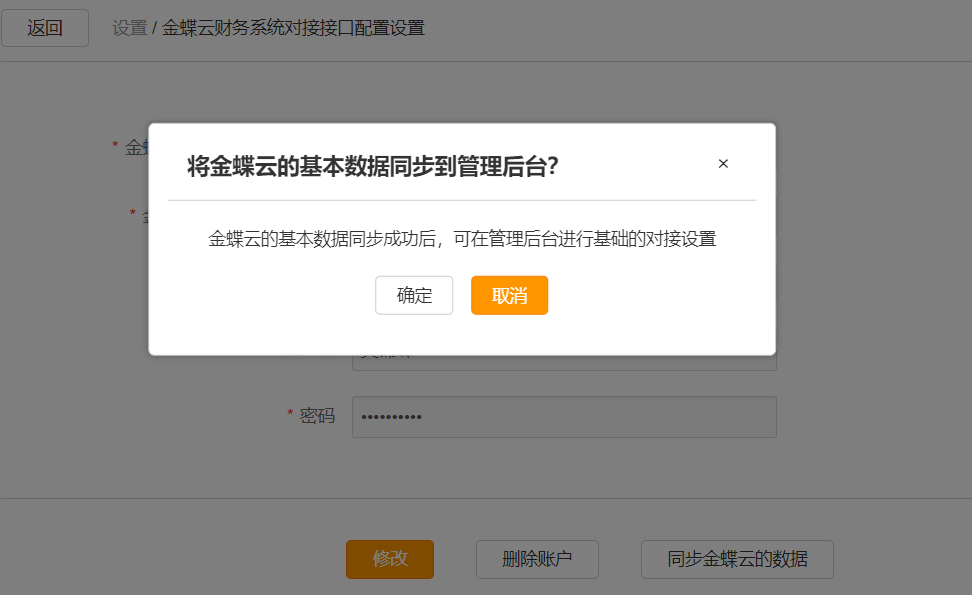Close the sync confirmation dialog
972x595 pixels.
pos(723,164)
